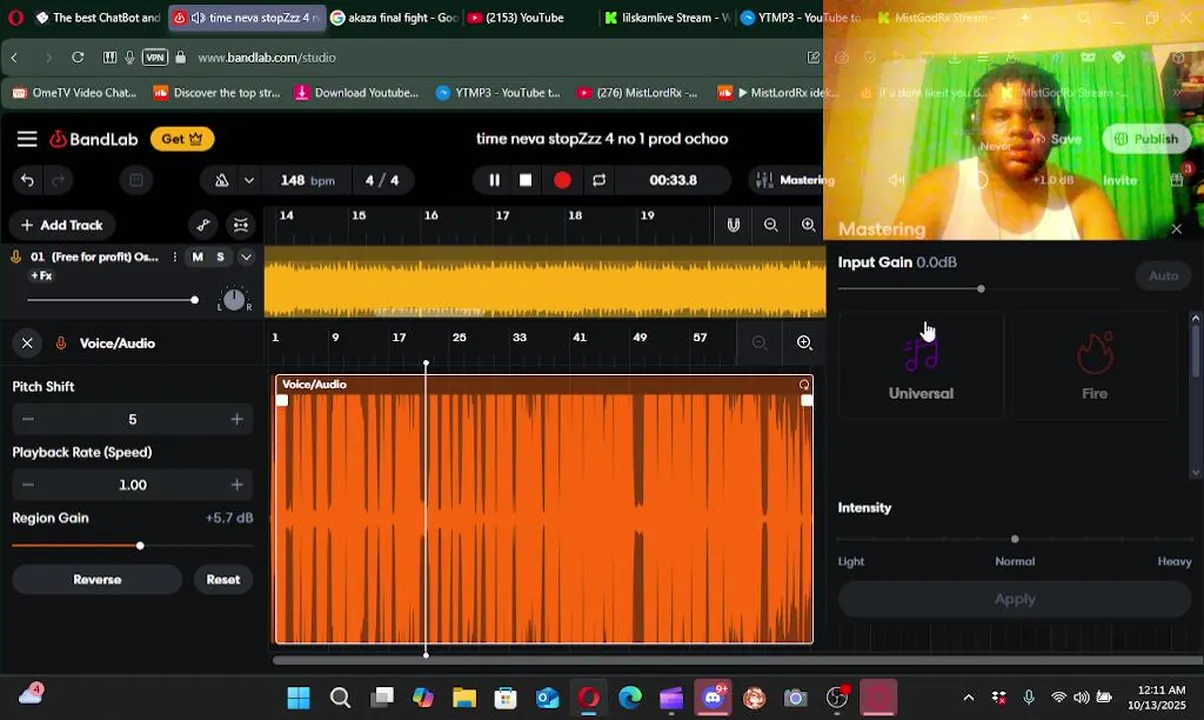This screenshot has height=720, width=1204.
Task: Click the BandLab logo
Action: click(x=93, y=139)
